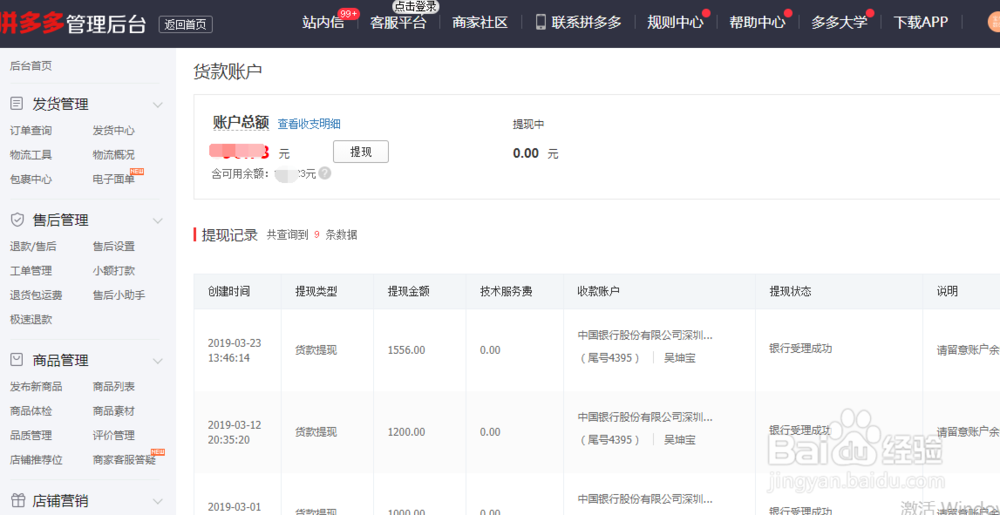This screenshot has width=1000, height=515.
Task: Open 客服平台 in top navigation
Action: [x=398, y=22]
